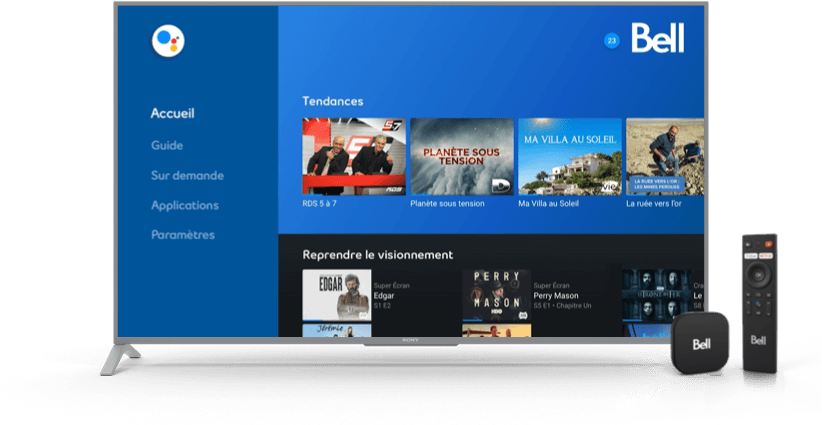This screenshot has height=425, width=822.
Task: Click the Discovery 'D' logo on Planète thumbnail
Action: 501,185
